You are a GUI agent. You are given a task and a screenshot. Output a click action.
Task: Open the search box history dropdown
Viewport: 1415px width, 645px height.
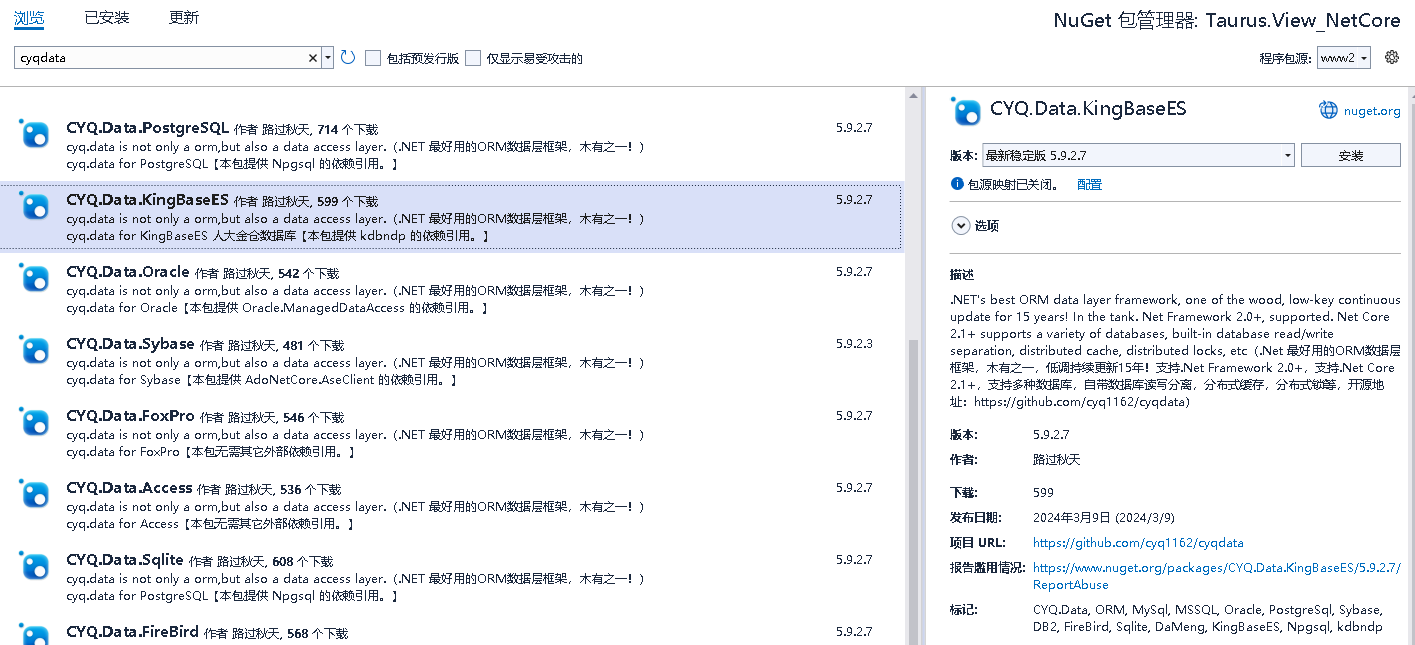(328, 58)
